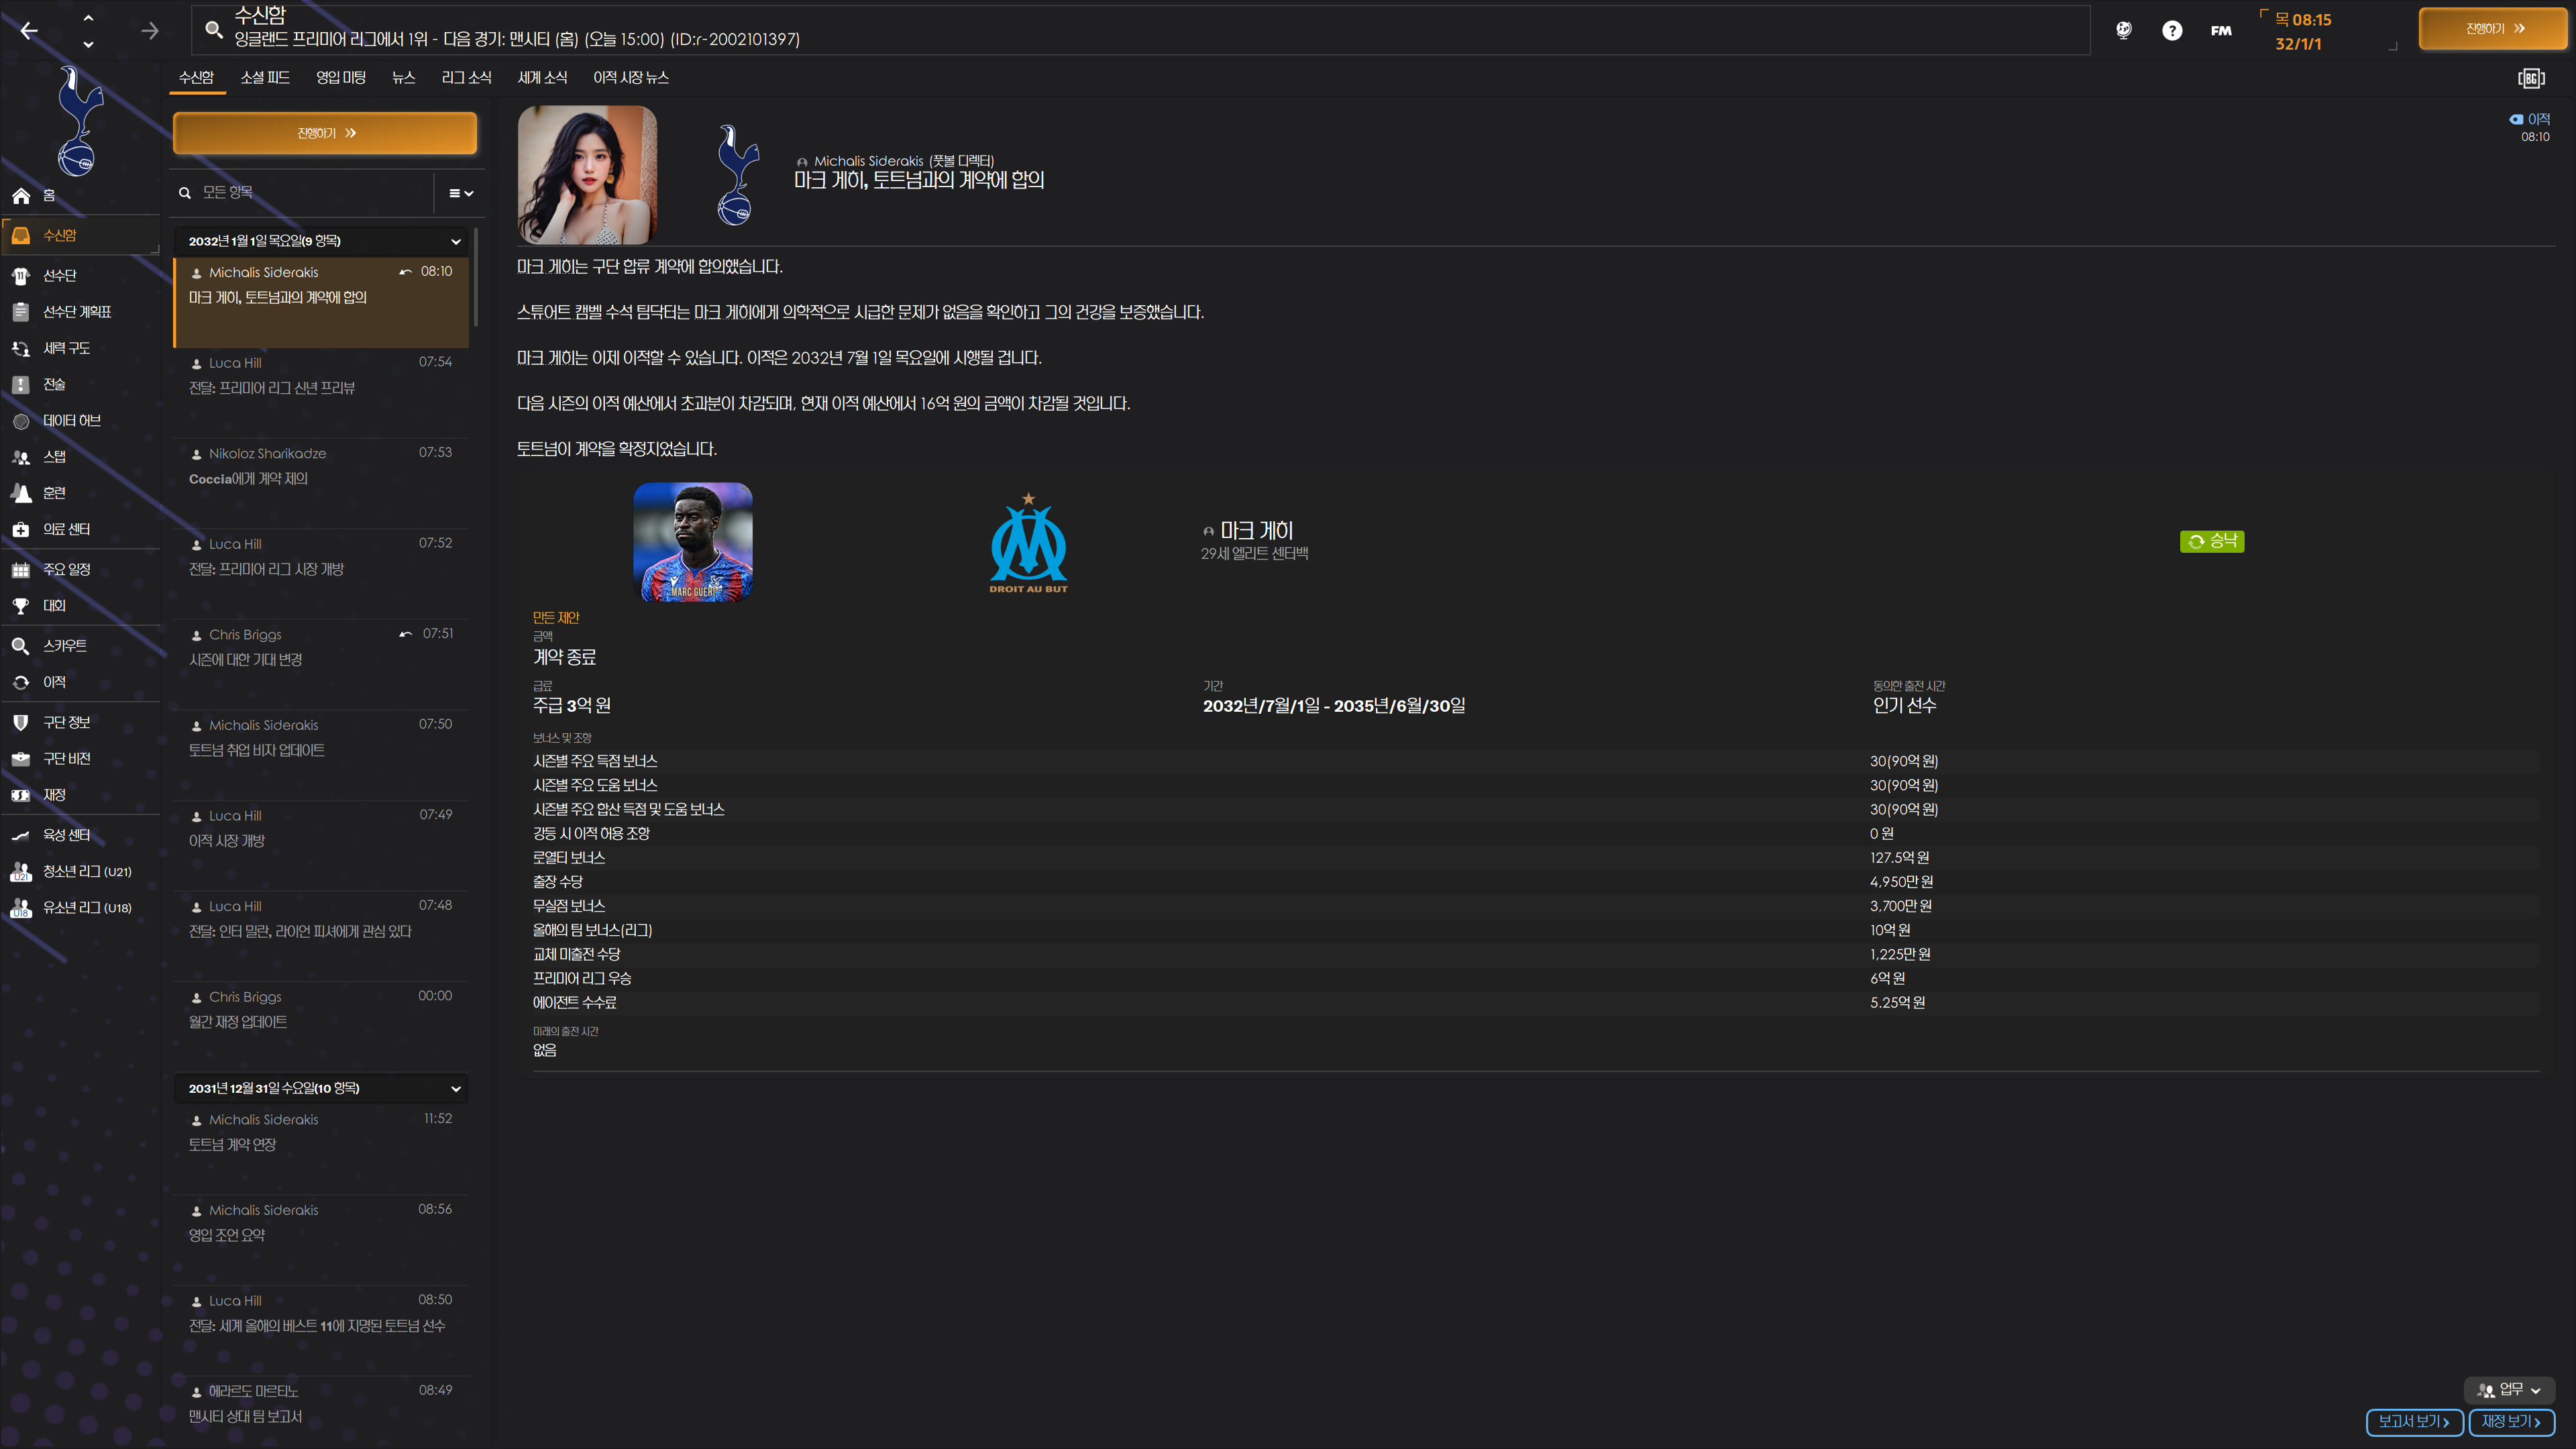Open 스카우트 (Scouting) in the sidebar
The height and width of the screenshot is (1449, 2576).
[64, 646]
